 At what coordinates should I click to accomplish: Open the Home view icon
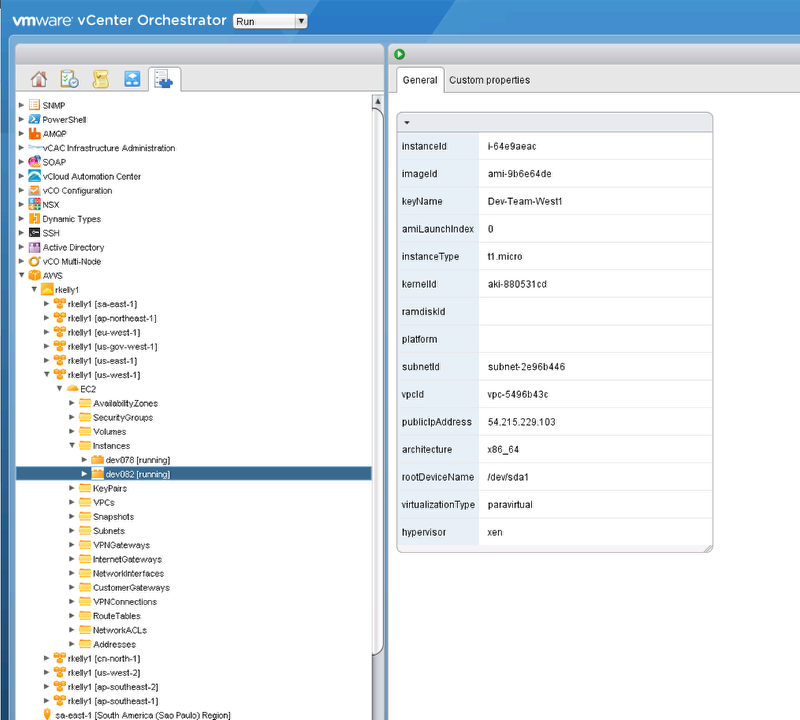tap(39, 79)
